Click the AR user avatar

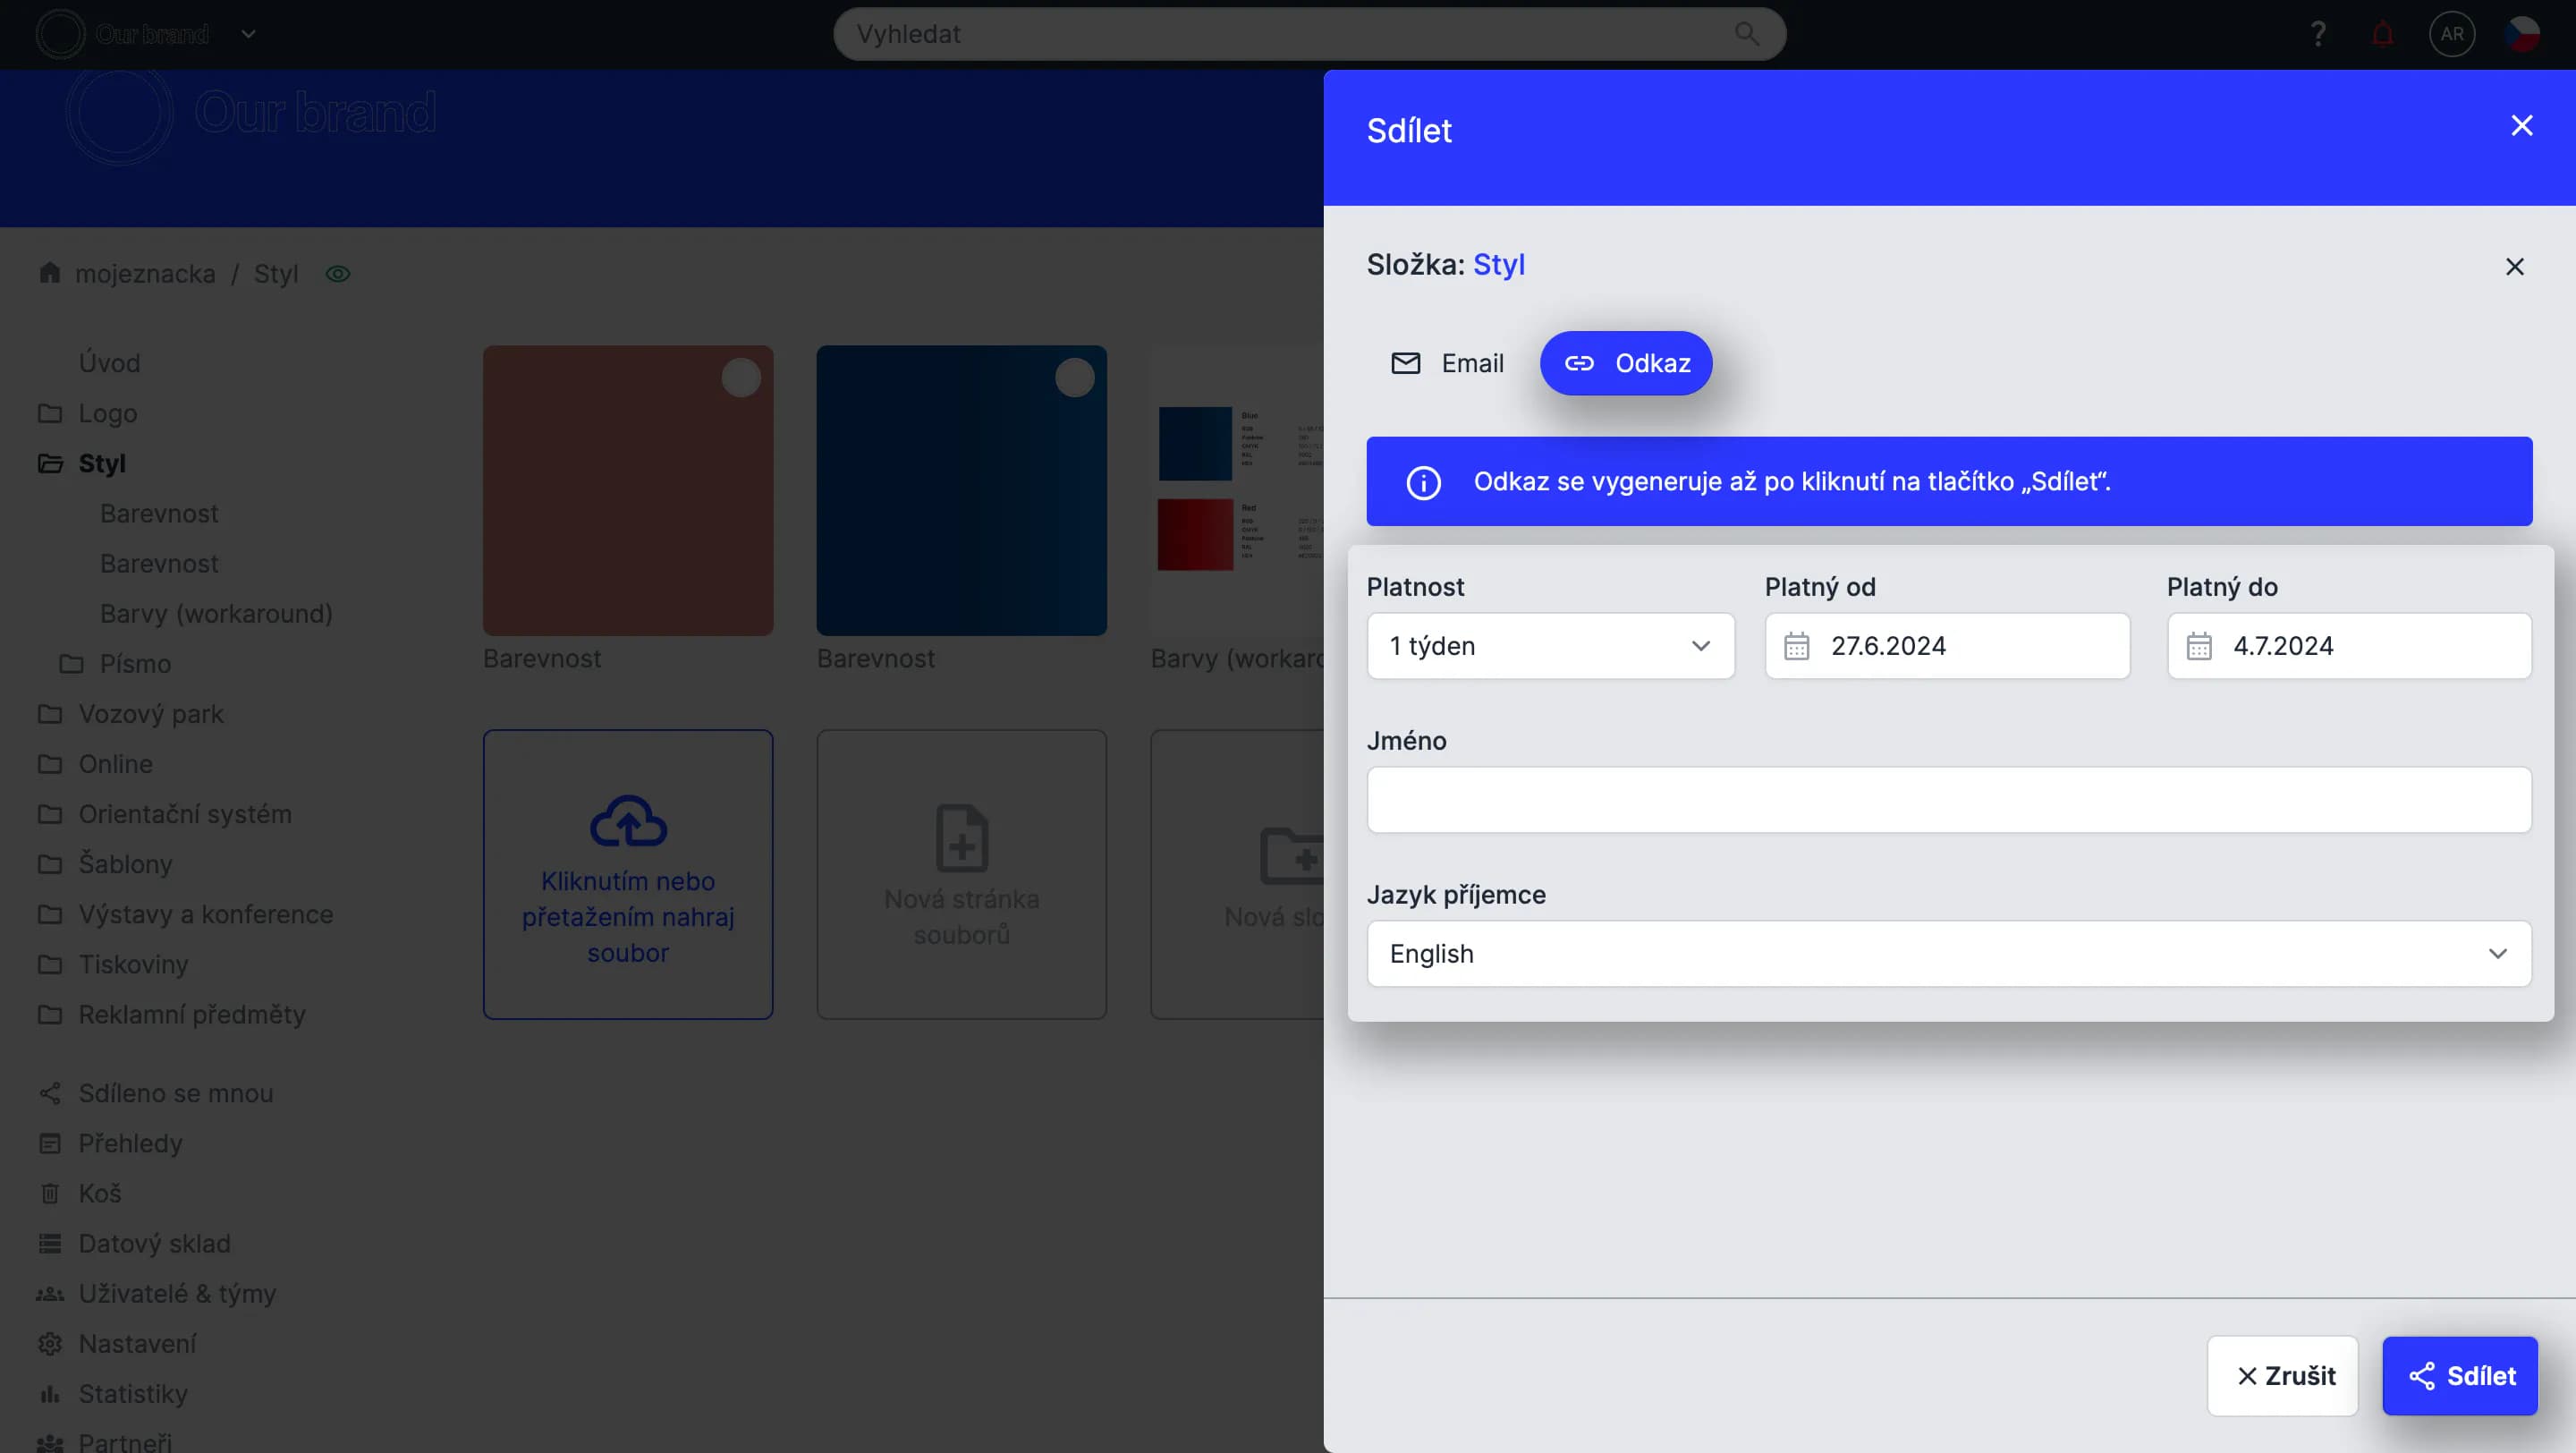[2451, 34]
